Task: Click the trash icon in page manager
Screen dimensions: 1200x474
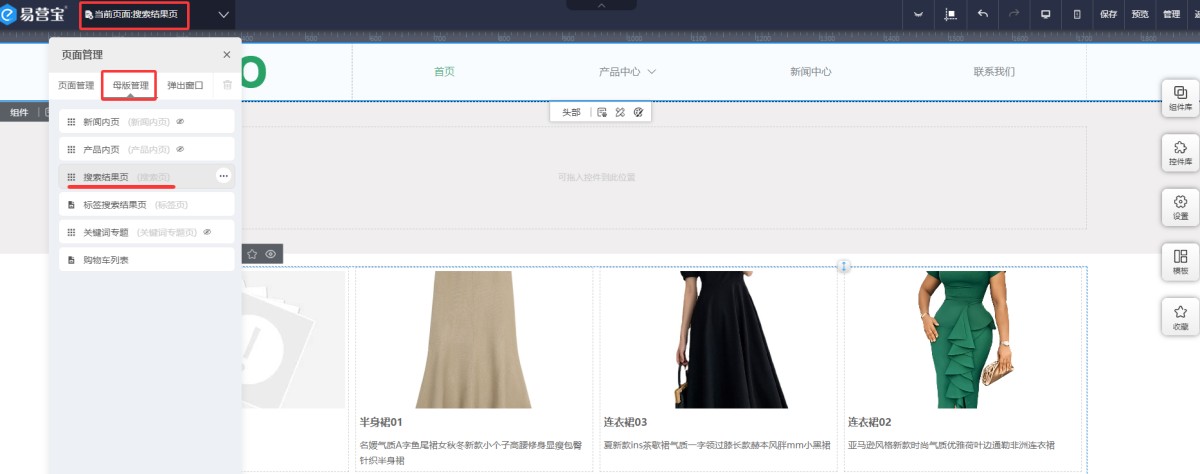Action: tap(227, 86)
